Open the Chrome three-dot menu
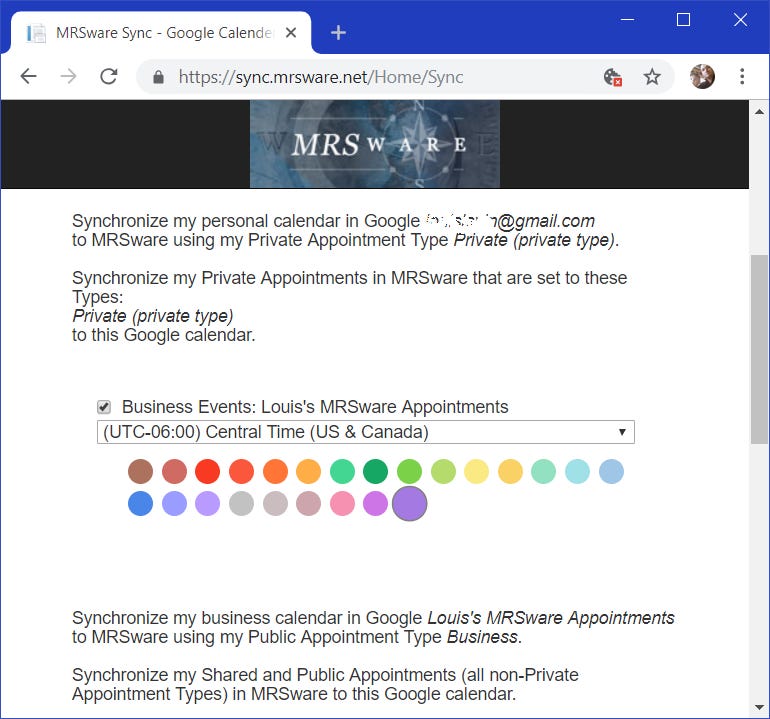This screenshot has width=770, height=719. [742, 77]
